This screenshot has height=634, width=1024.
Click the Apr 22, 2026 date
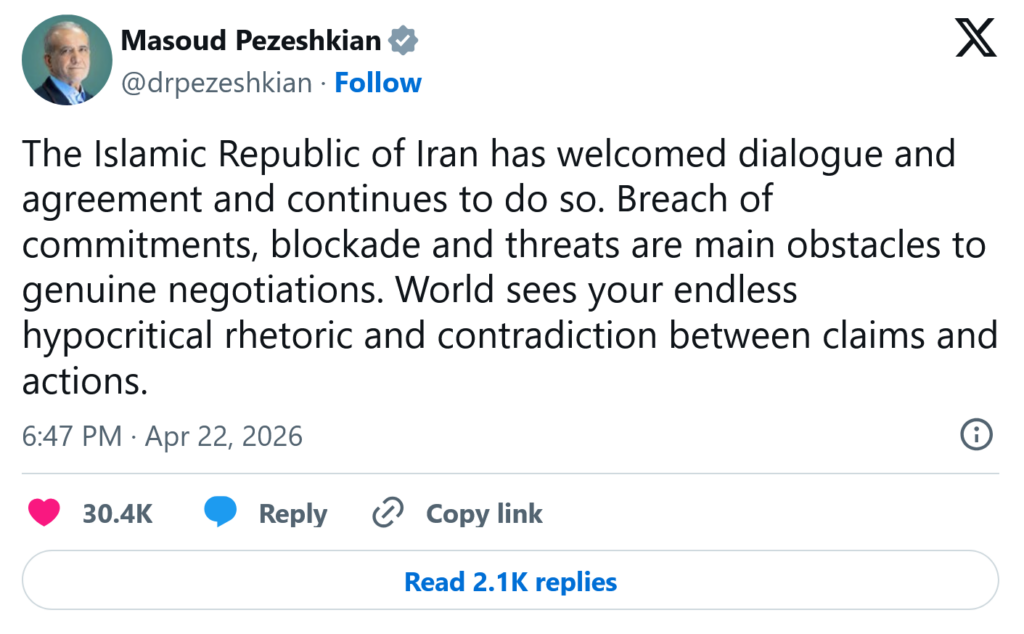(x=224, y=436)
